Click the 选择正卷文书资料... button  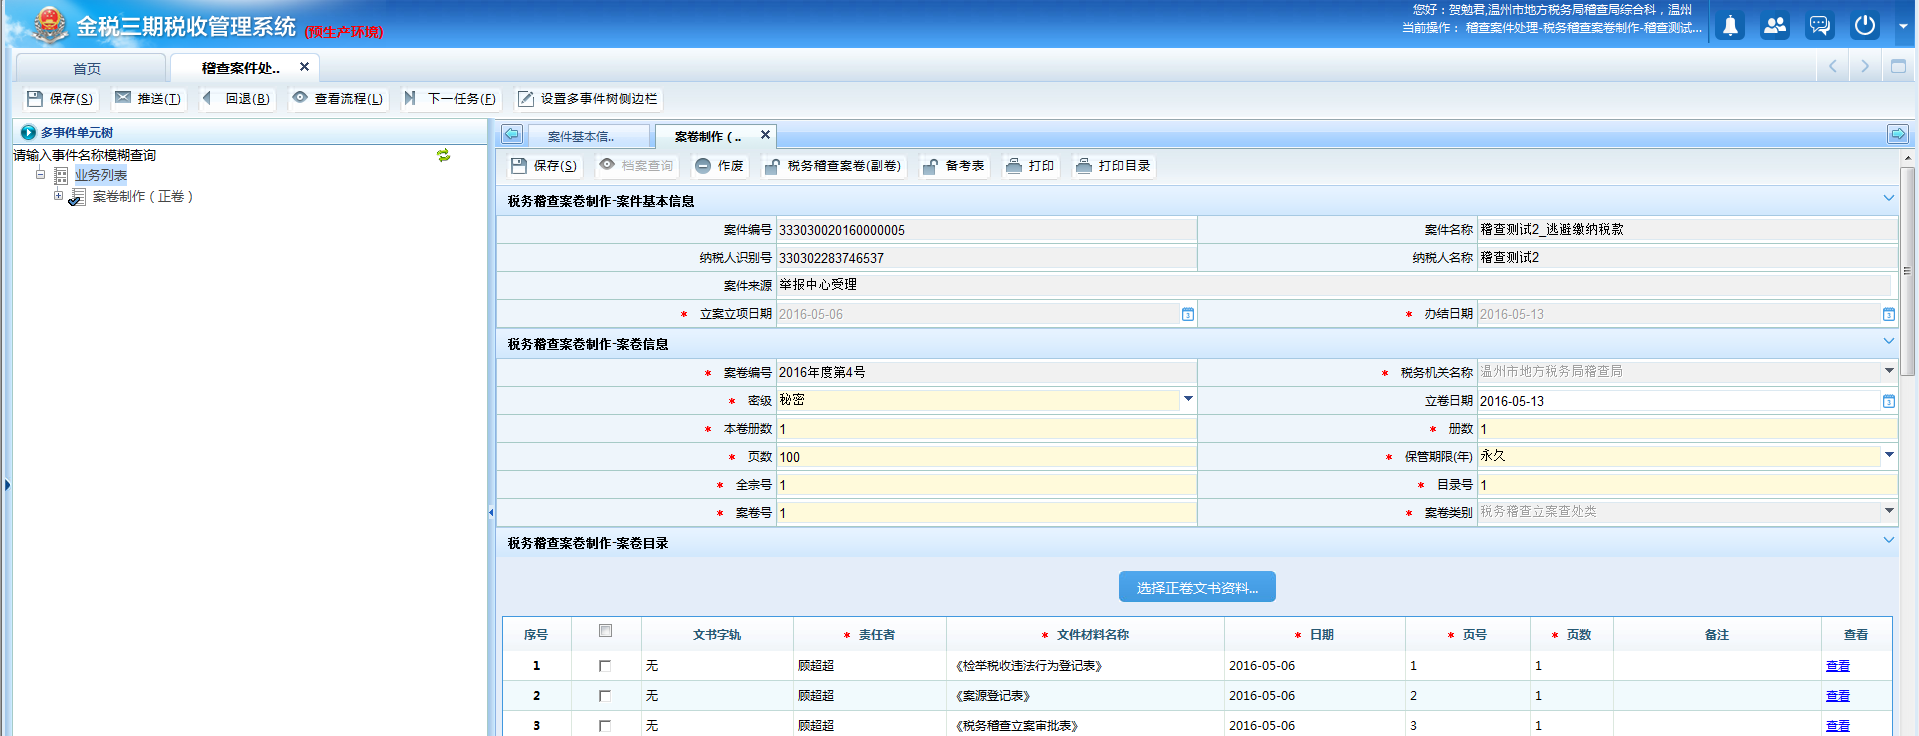tap(1197, 588)
